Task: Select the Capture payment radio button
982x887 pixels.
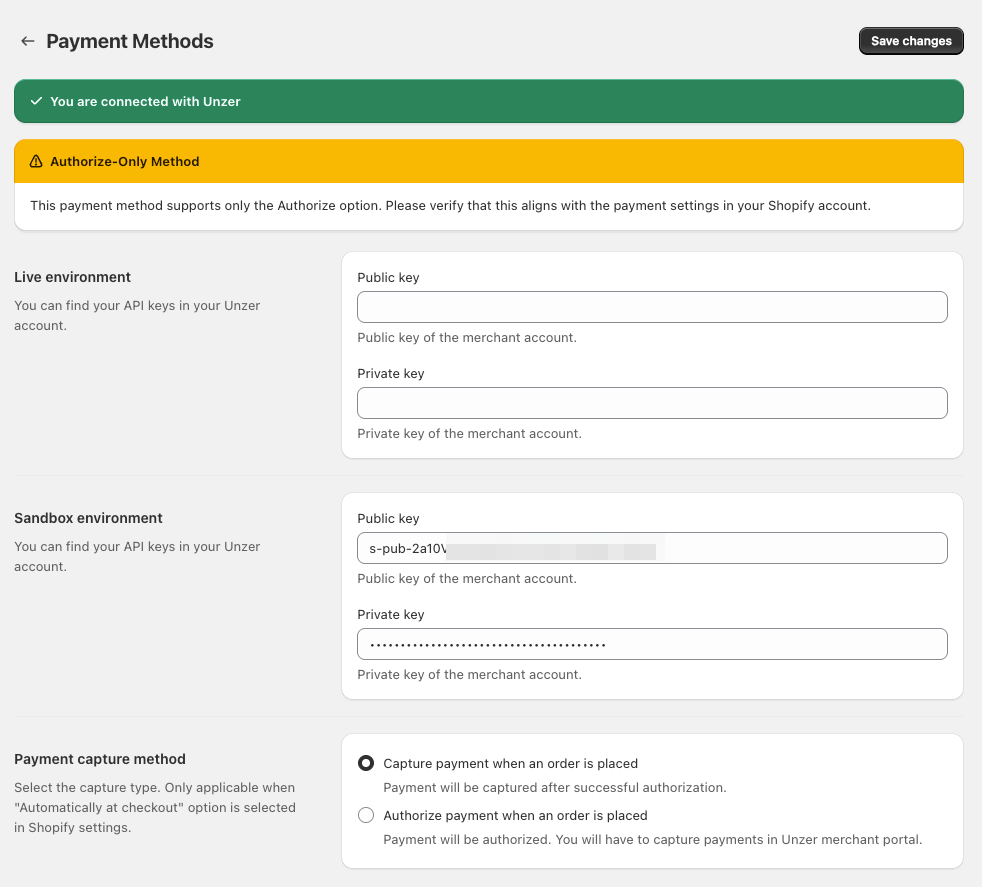Action: tap(366, 763)
